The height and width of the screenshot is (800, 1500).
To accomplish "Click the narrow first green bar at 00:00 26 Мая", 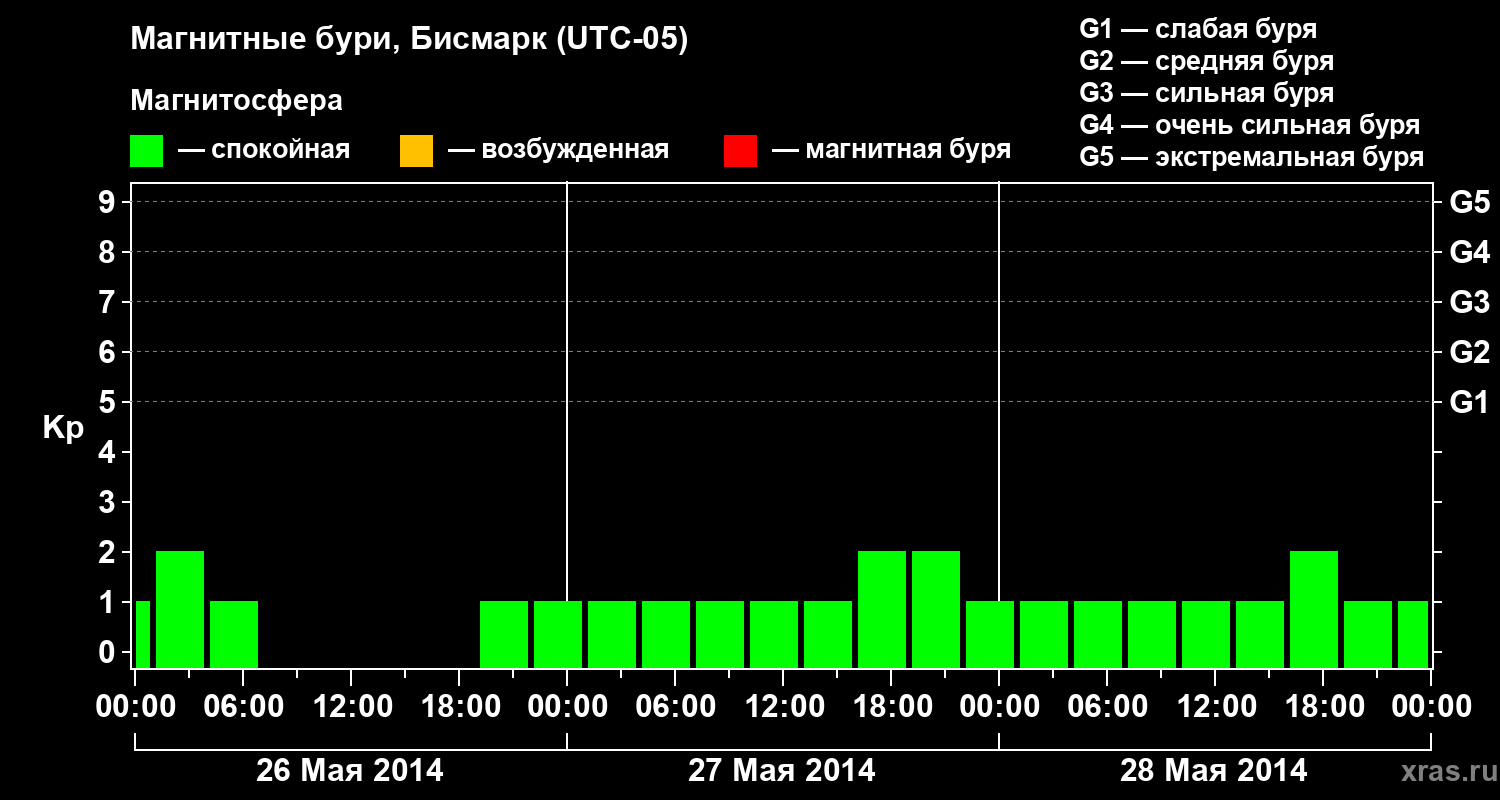I will pyautogui.click(x=142, y=634).
